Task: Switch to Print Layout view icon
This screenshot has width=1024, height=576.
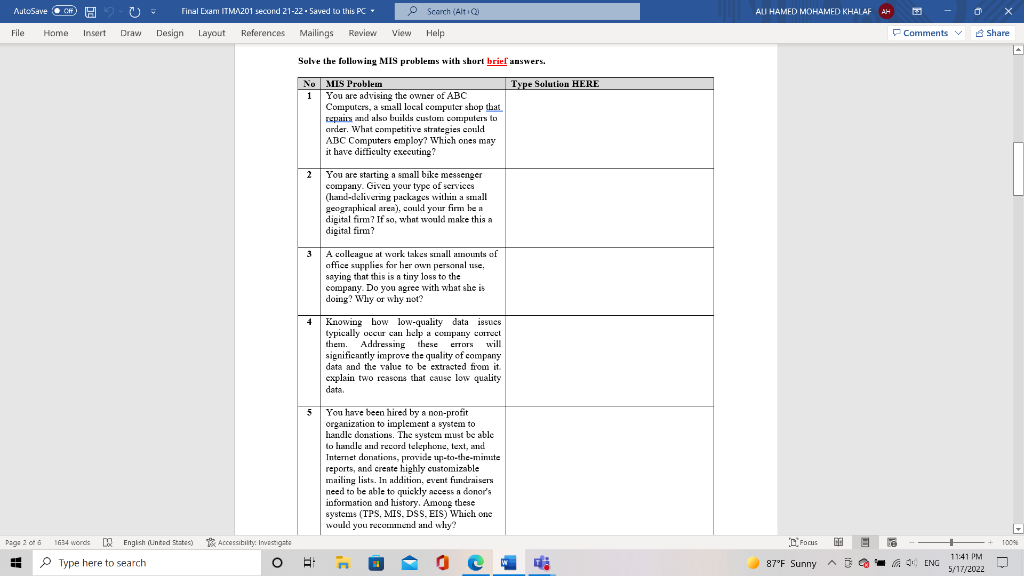Action: pos(865,542)
